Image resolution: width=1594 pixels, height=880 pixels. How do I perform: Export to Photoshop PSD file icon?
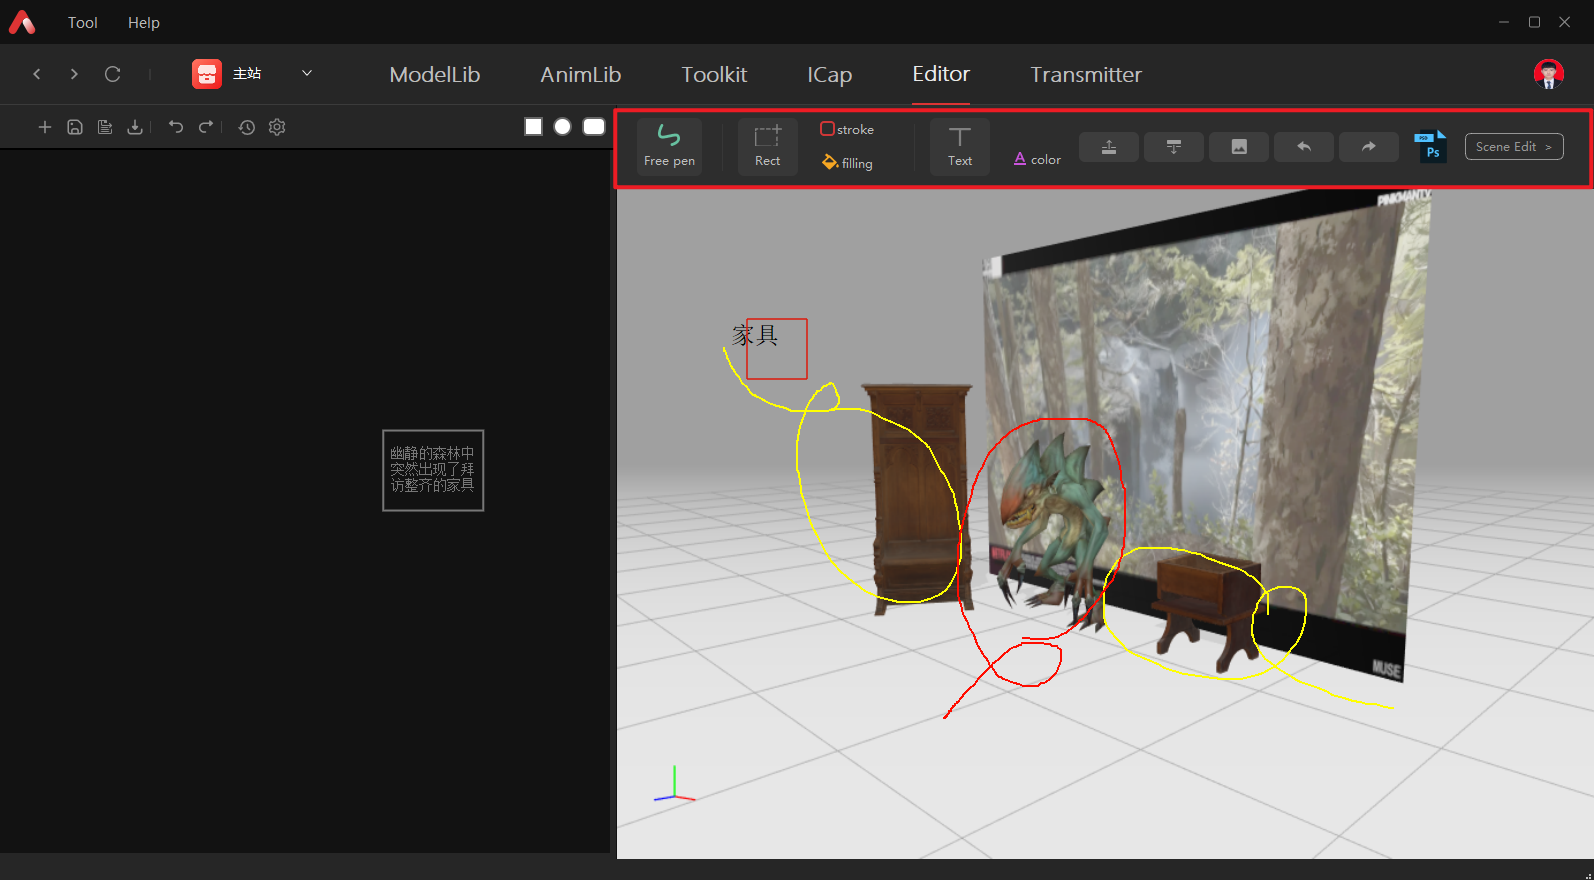click(1431, 147)
